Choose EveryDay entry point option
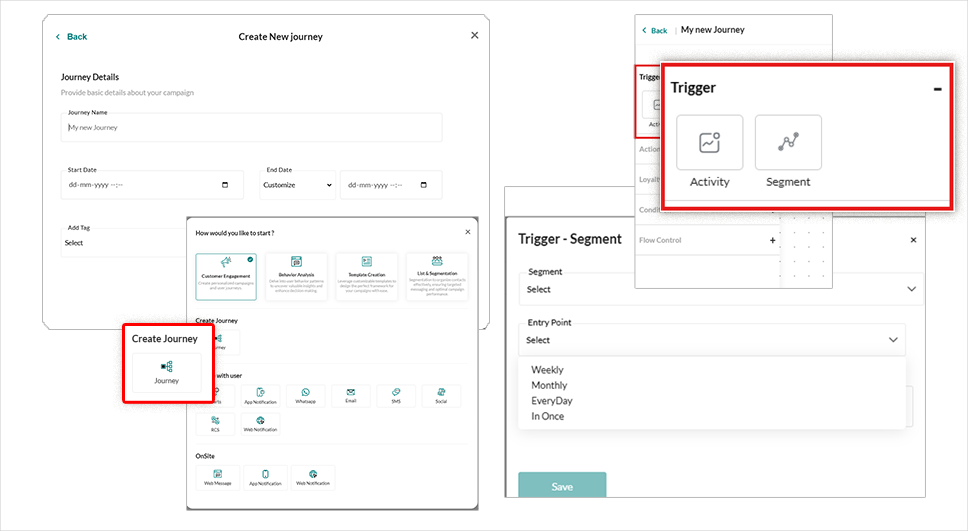968x531 pixels. [x=552, y=401]
